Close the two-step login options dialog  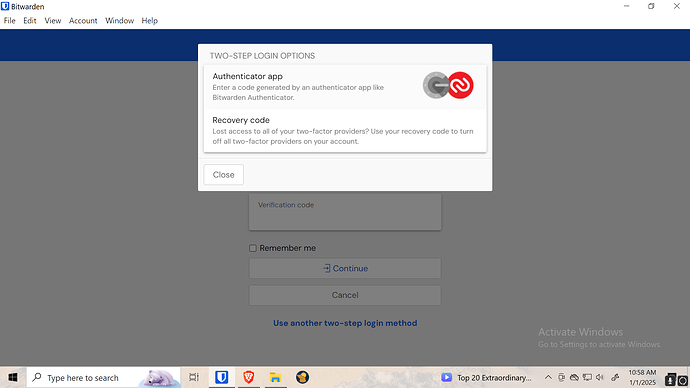pos(224,175)
